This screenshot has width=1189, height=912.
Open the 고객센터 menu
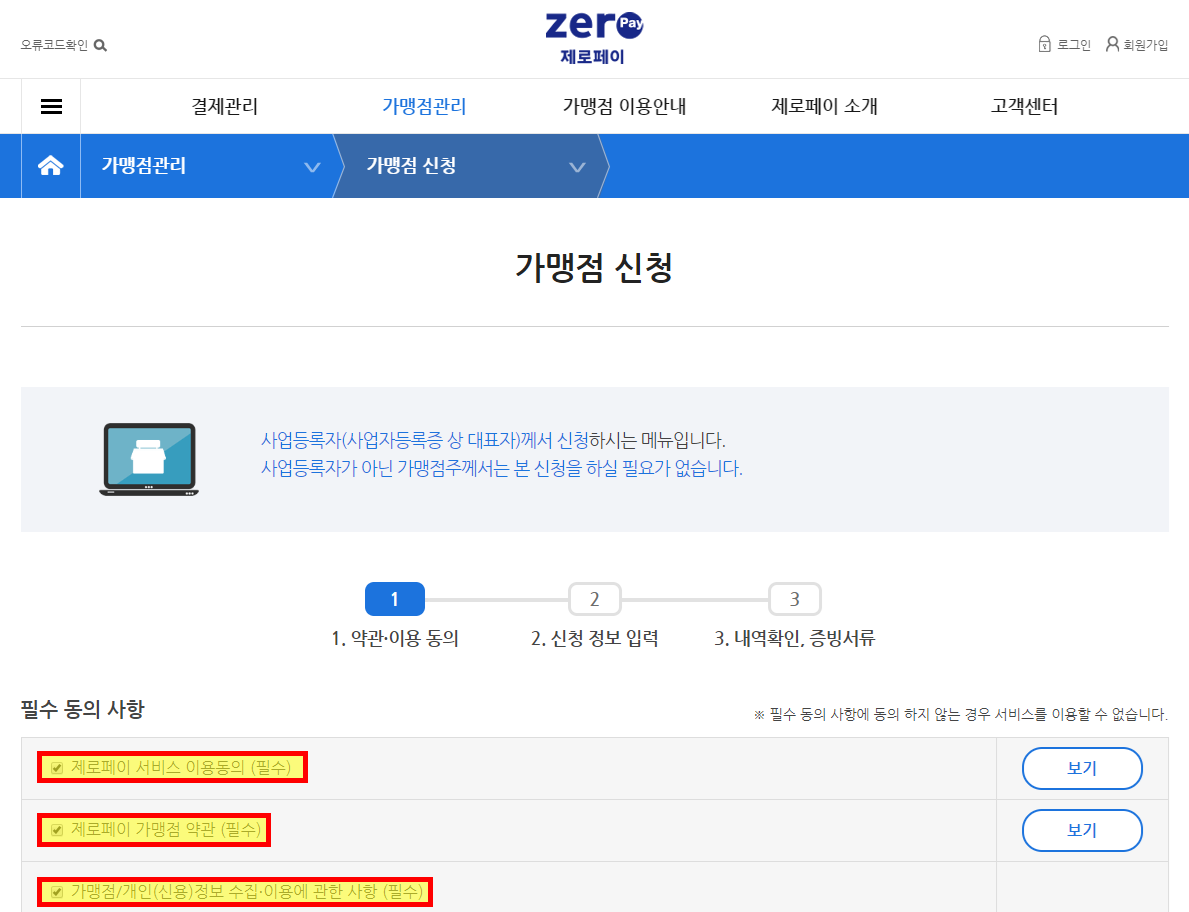point(1024,106)
